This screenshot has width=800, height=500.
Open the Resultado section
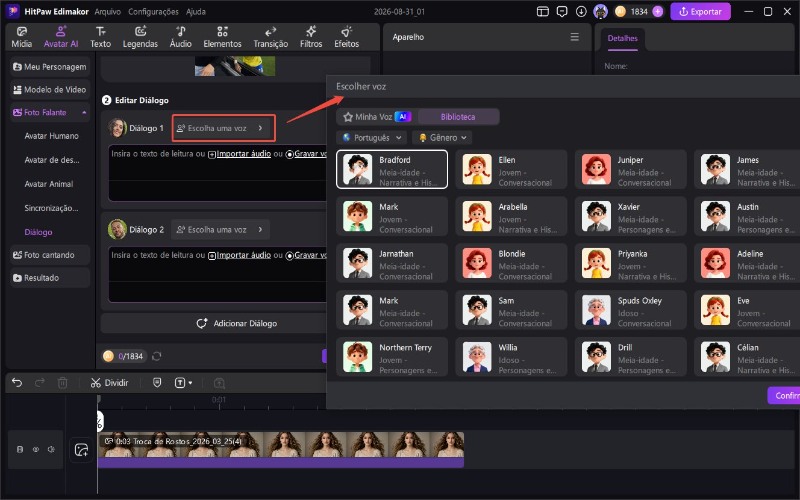point(49,278)
